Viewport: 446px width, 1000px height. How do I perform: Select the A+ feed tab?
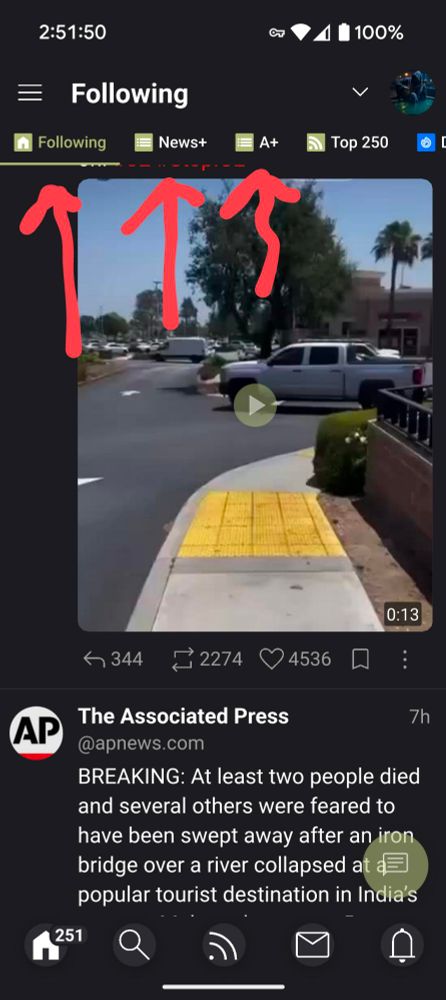click(257, 142)
